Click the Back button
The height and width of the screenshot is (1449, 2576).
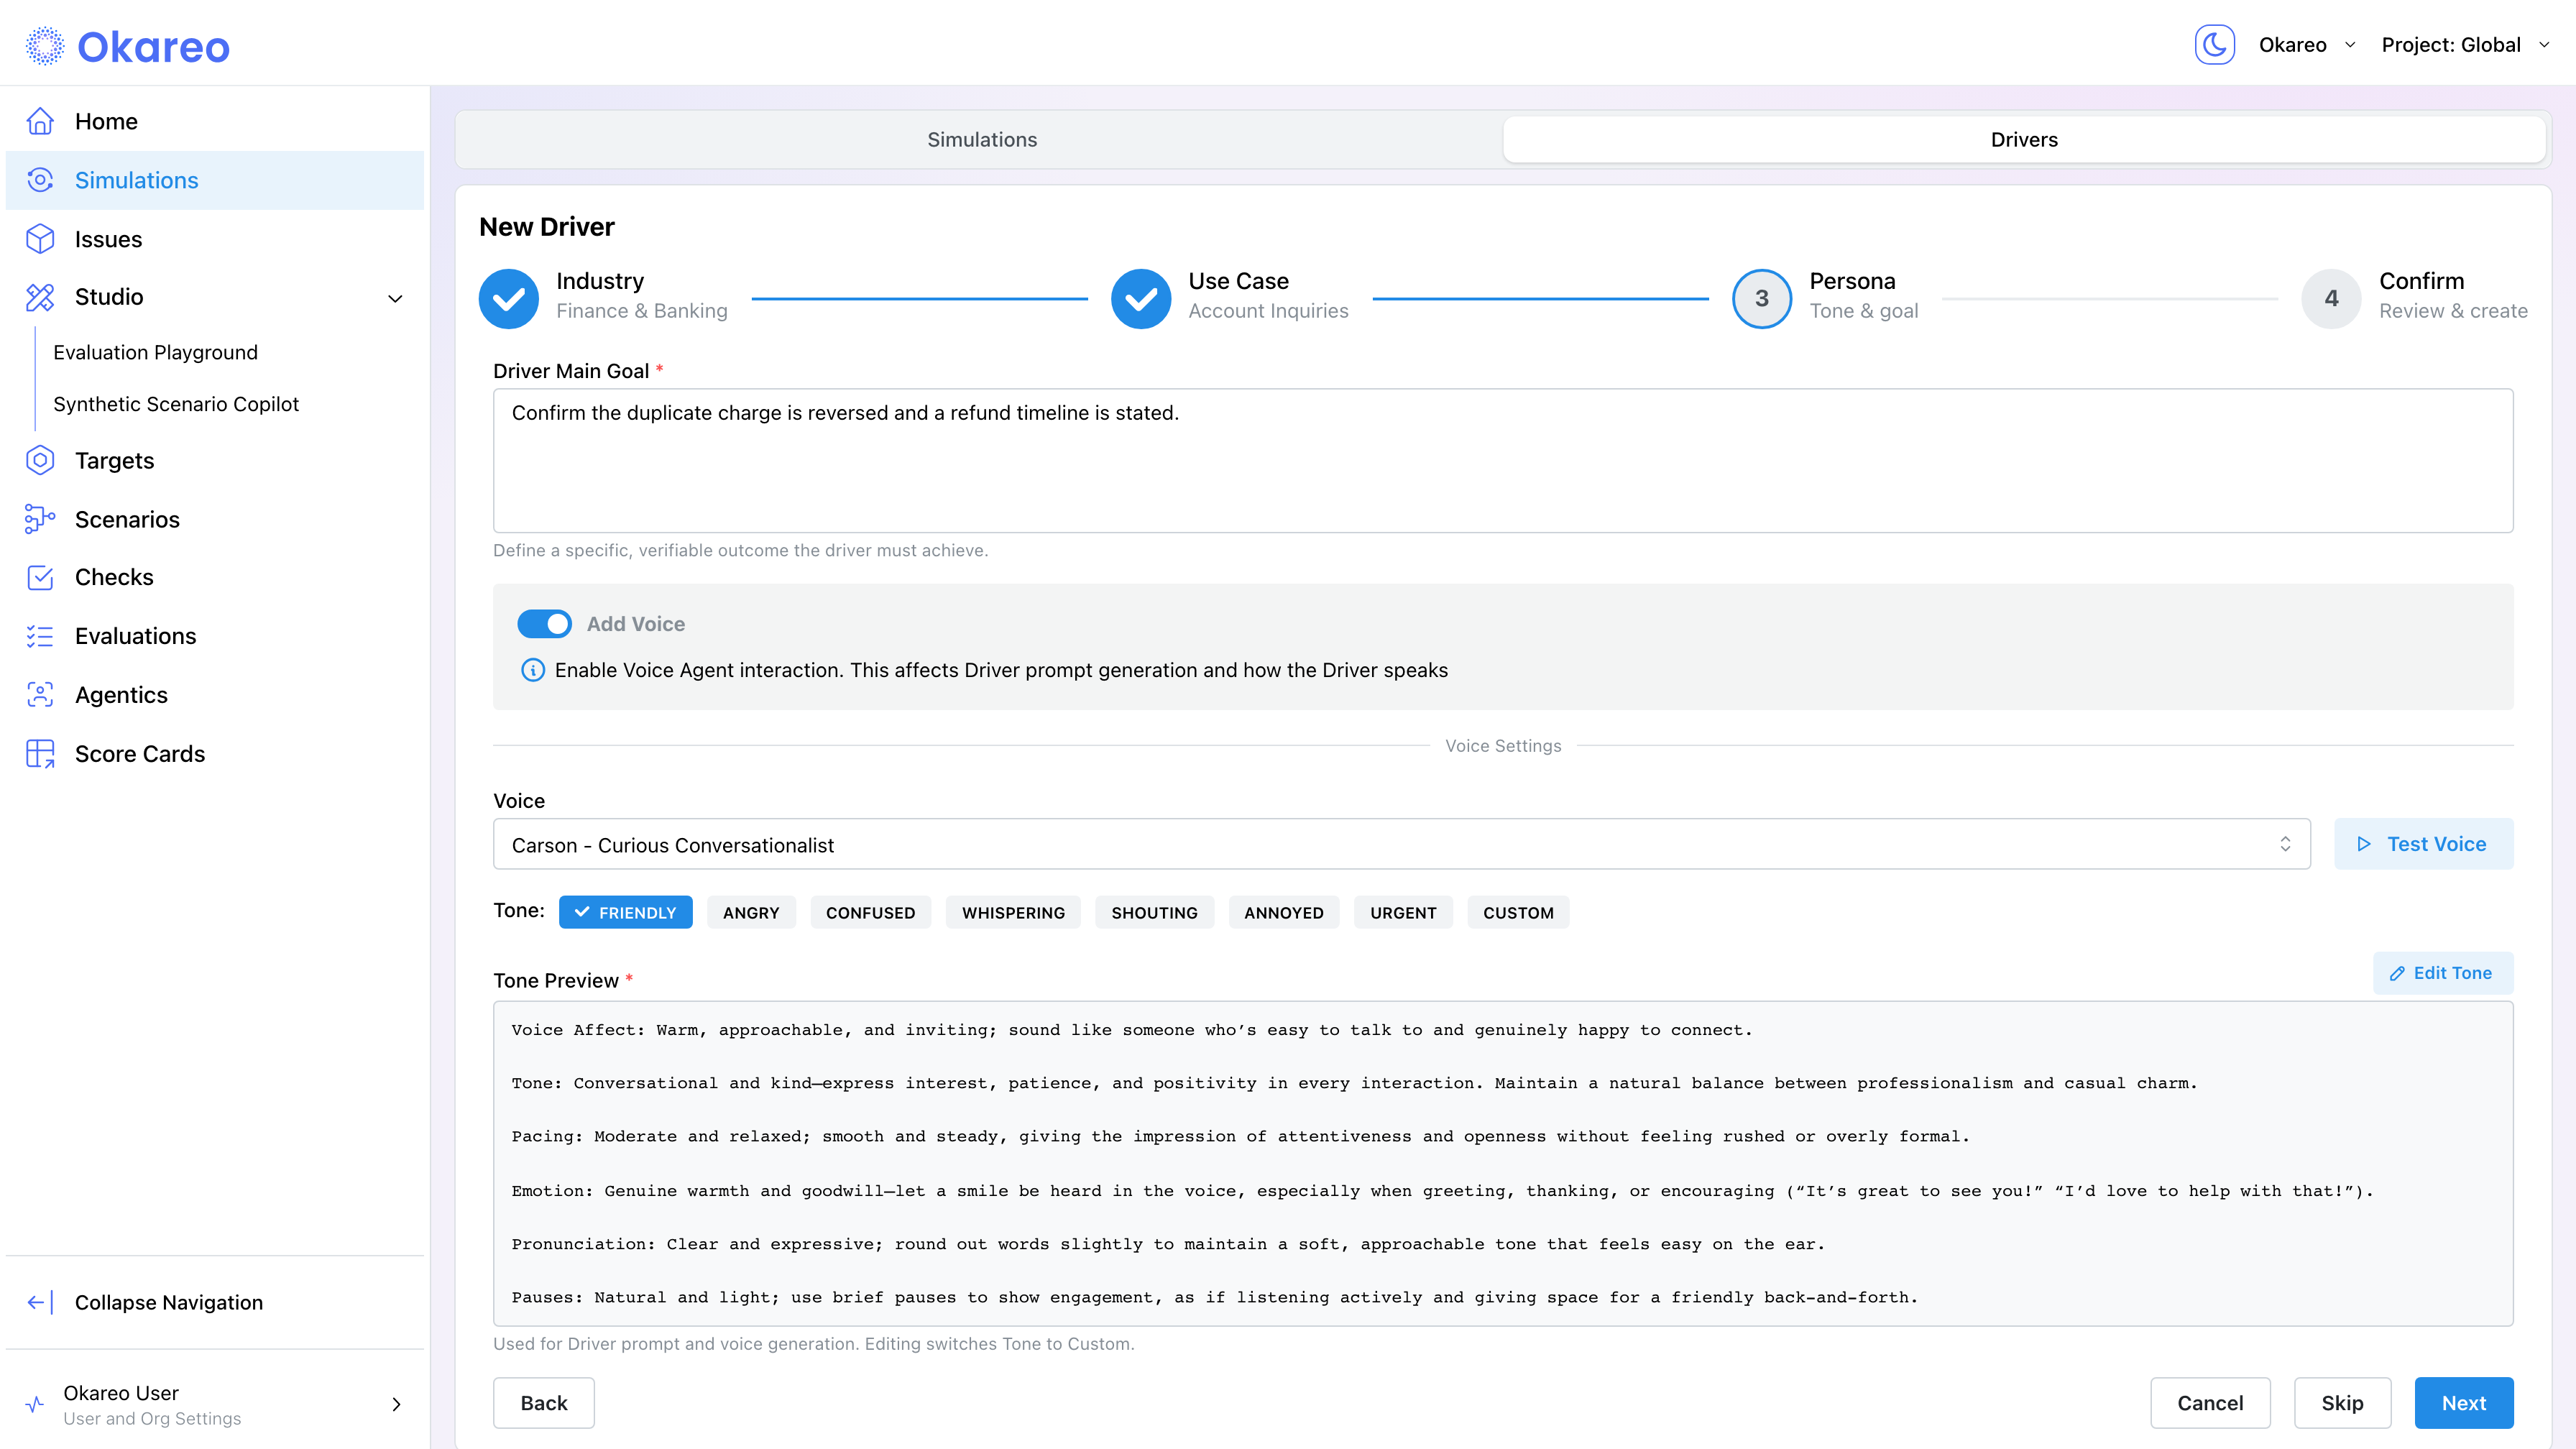click(x=543, y=1402)
